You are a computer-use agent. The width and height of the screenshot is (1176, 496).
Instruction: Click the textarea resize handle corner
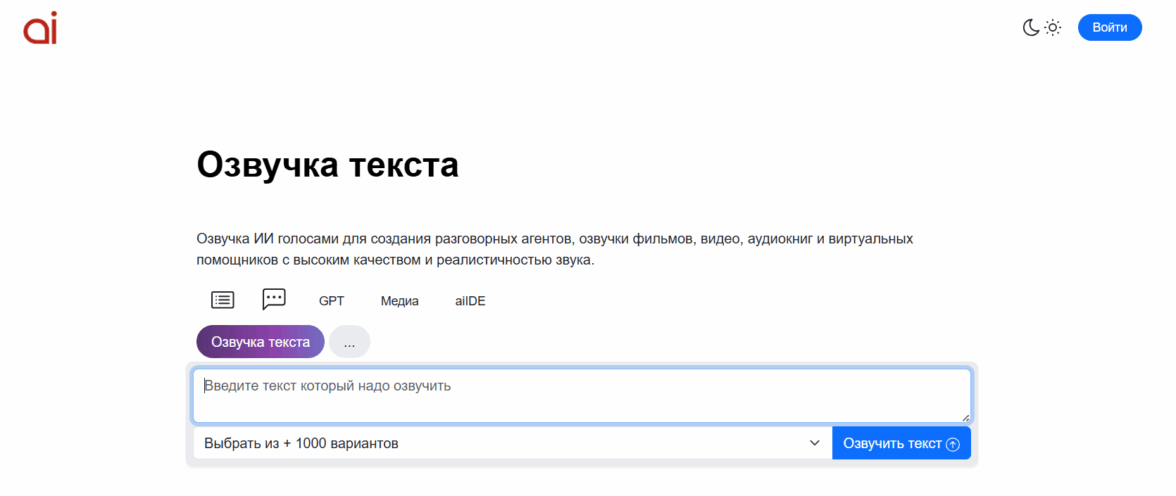tap(965, 417)
